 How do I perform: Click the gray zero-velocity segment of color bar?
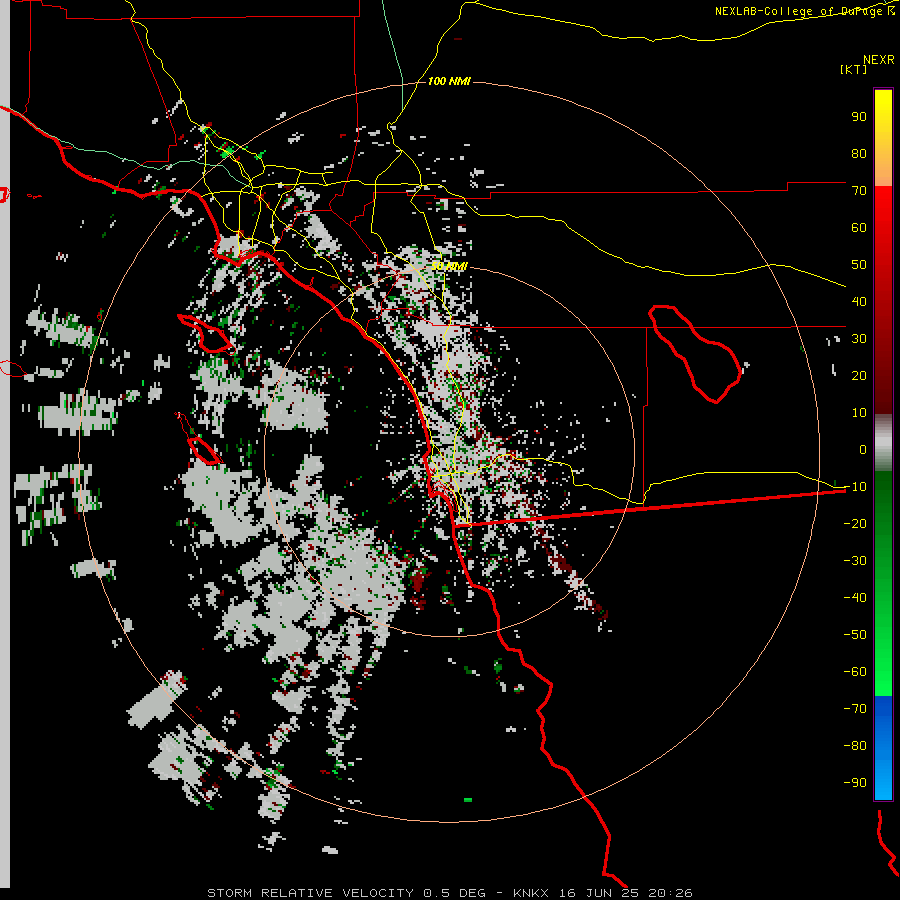point(883,443)
